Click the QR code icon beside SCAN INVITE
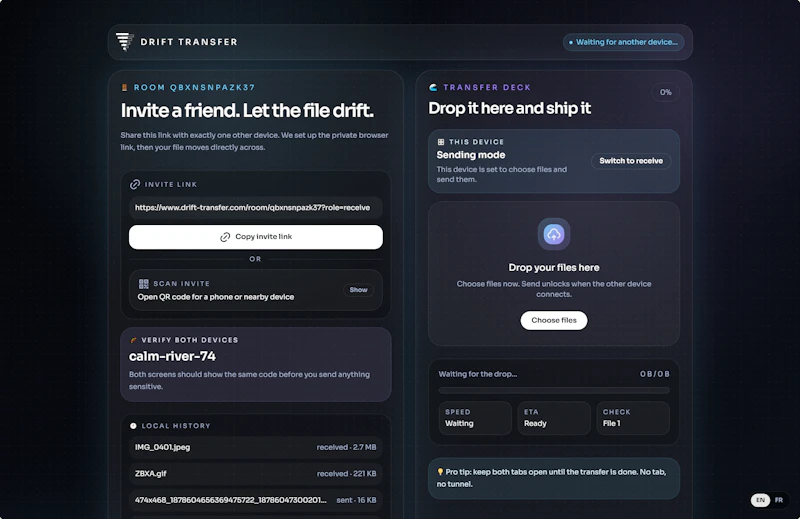This screenshot has width=800, height=519. (144, 284)
